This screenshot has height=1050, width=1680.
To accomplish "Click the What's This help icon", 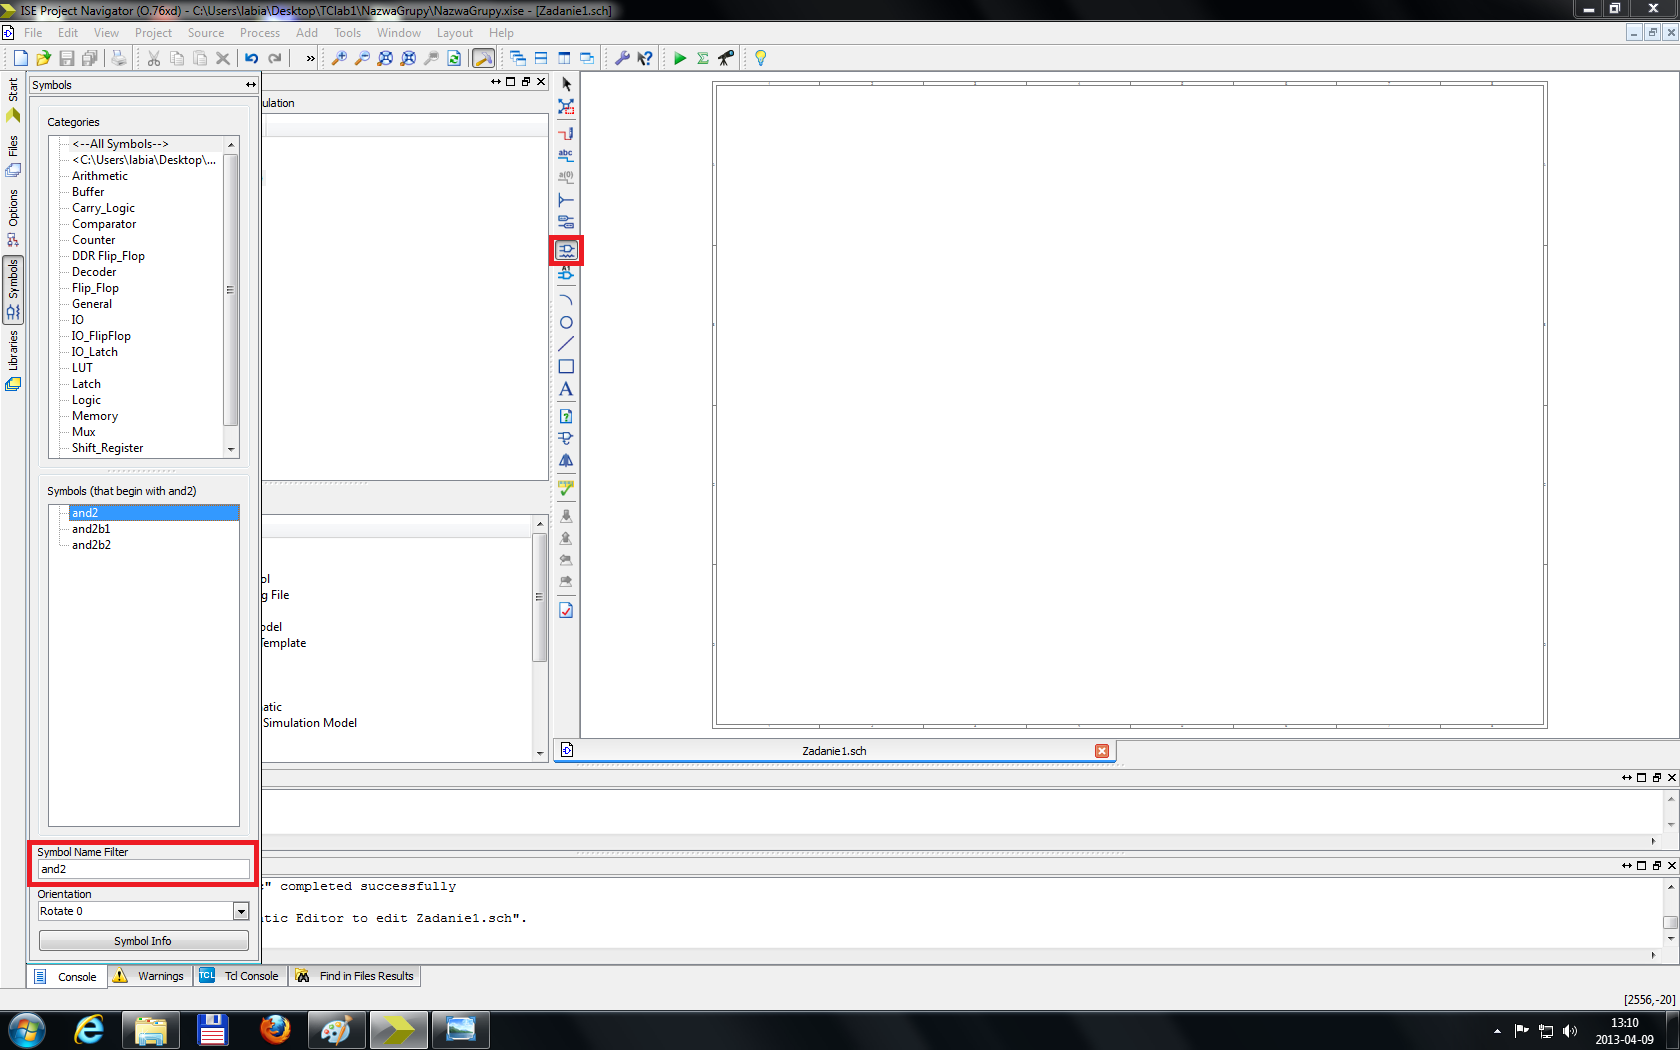I will pyautogui.click(x=645, y=58).
